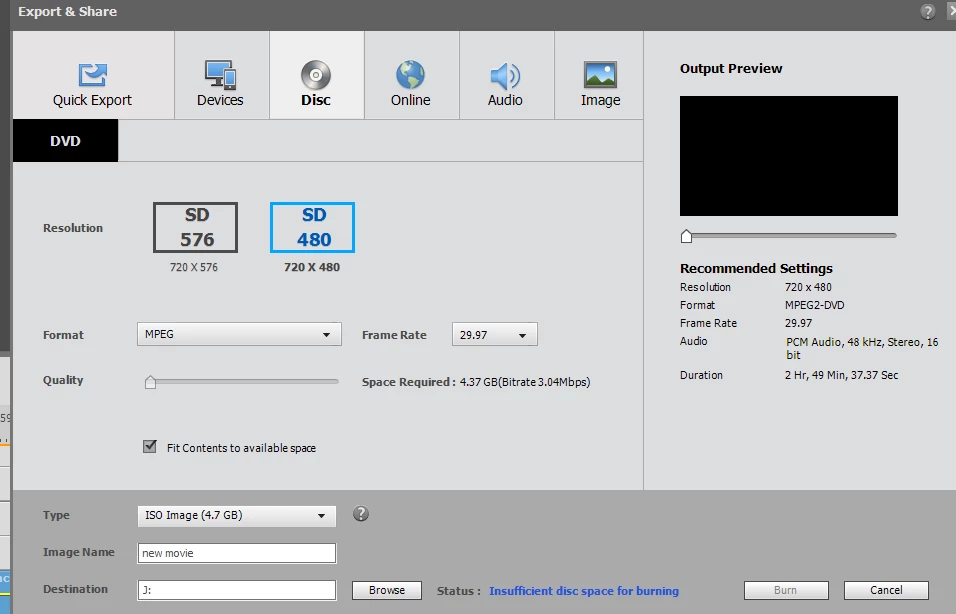
Task: Click the 'PCM Audio, 48 kHz, Stereo' value
Action: pyautogui.click(x=861, y=348)
